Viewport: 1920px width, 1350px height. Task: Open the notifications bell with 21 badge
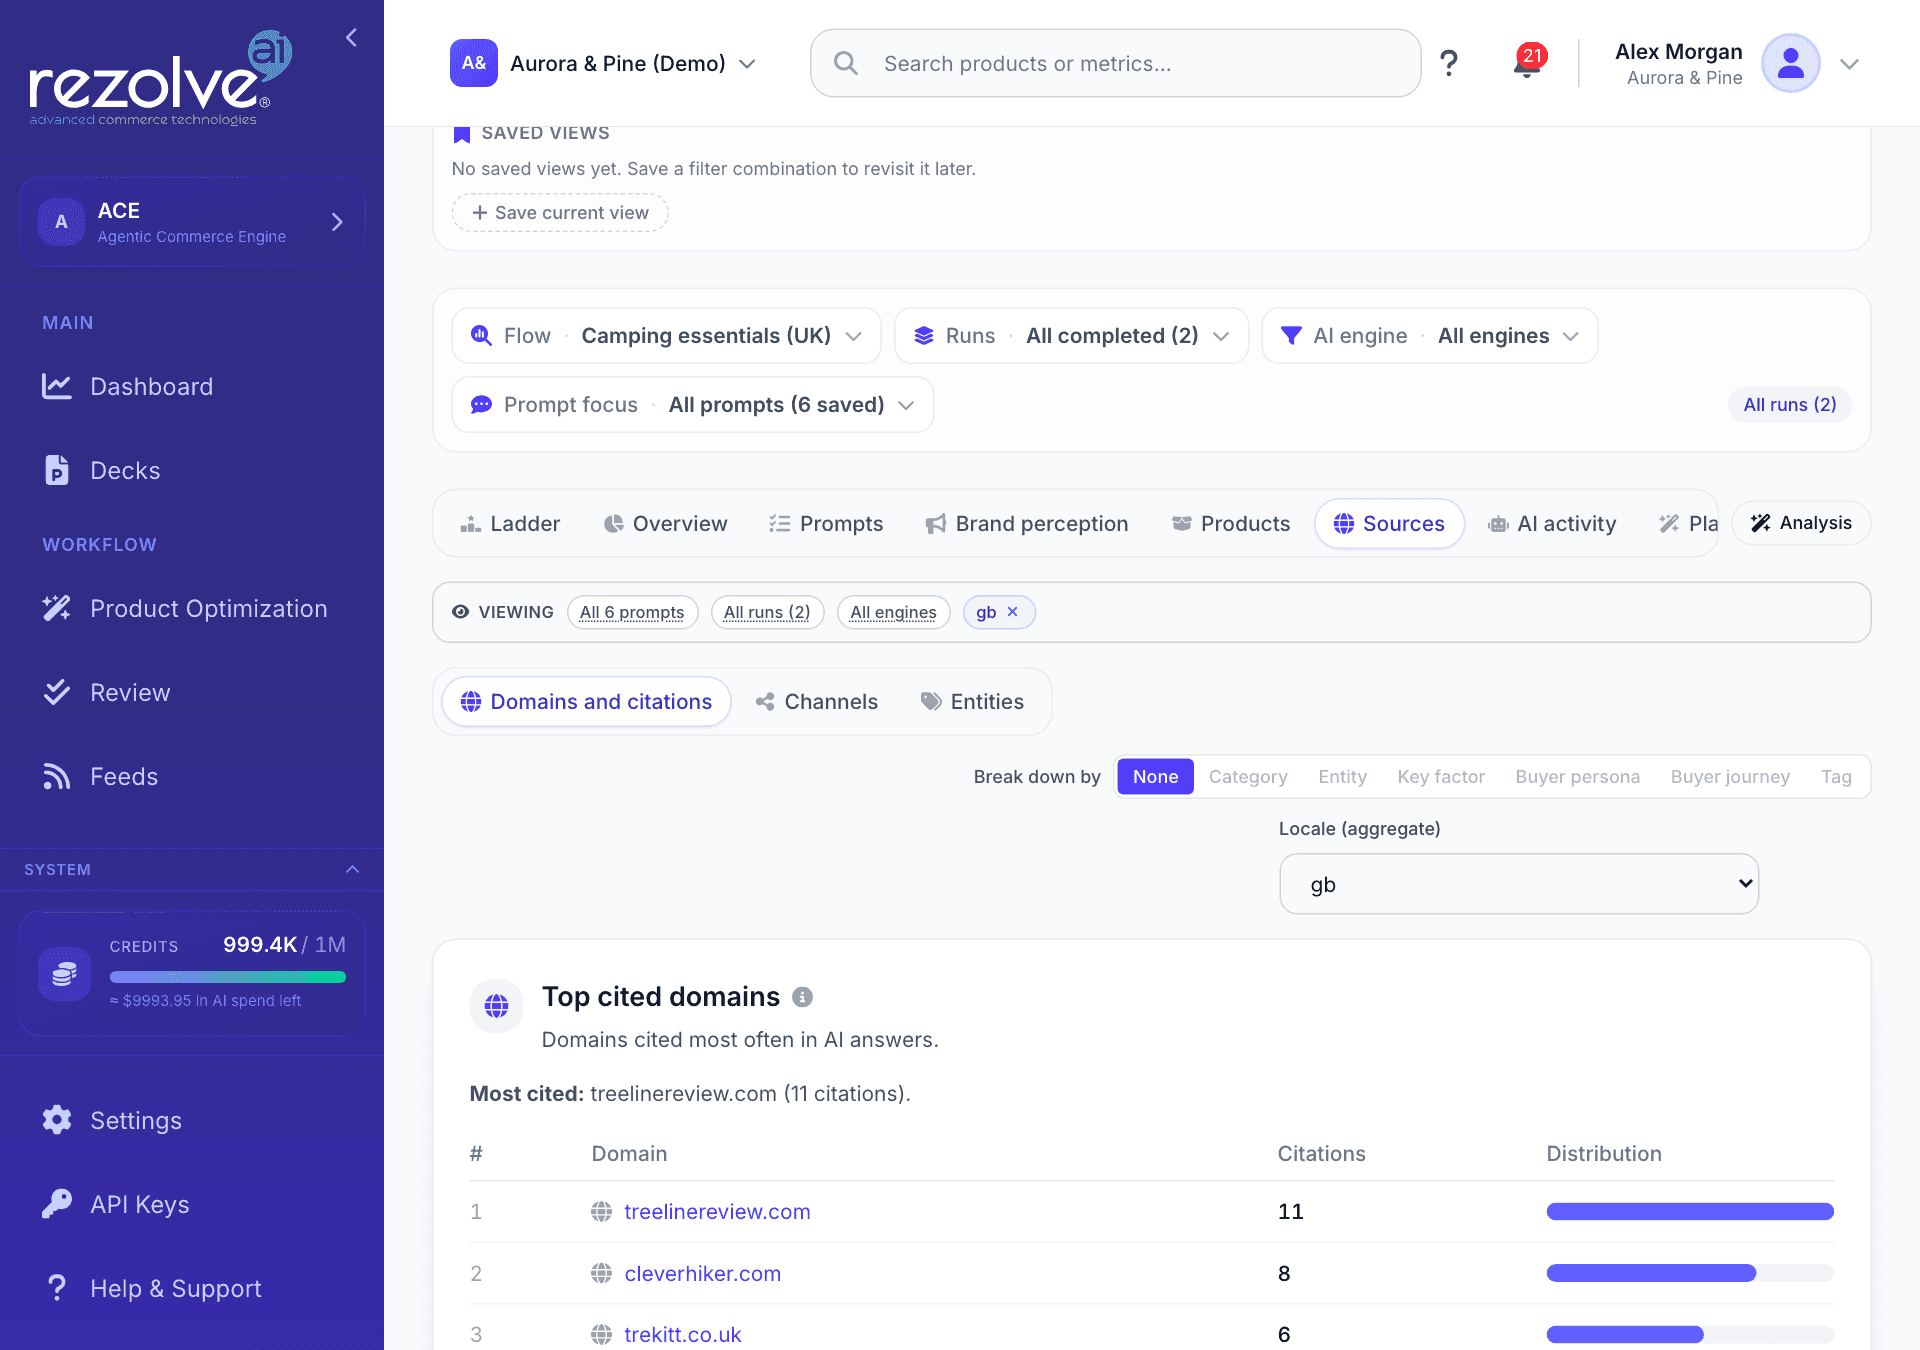[x=1527, y=62]
